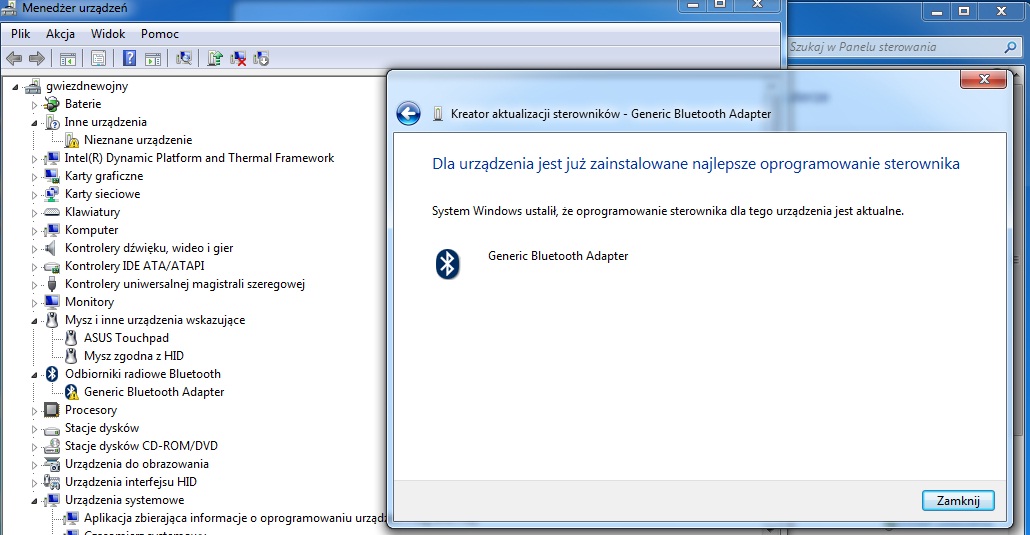Click the ASUS Touchpad mouse icon
The width and height of the screenshot is (1030, 535).
pyautogui.click(x=71, y=338)
